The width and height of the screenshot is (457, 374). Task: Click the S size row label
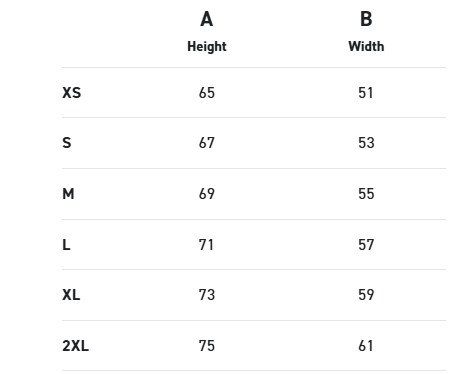(x=67, y=143)
